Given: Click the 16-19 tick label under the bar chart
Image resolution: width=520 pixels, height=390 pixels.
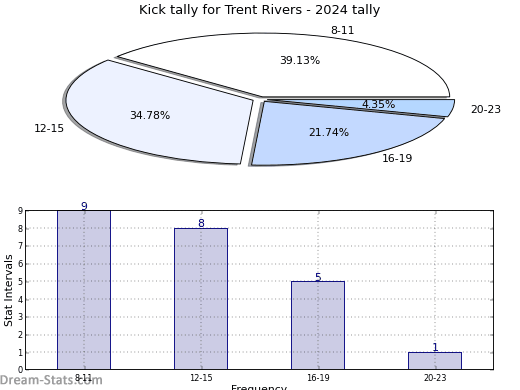Looking at the screenshot, I should 318,378.
